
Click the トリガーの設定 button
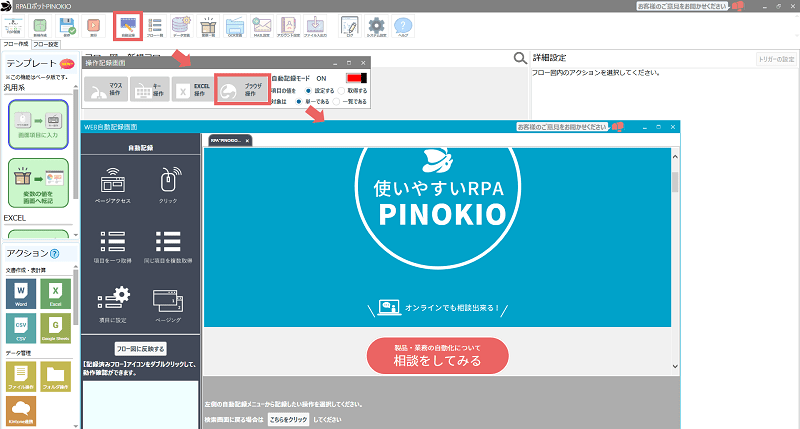[x=776, y=59]
